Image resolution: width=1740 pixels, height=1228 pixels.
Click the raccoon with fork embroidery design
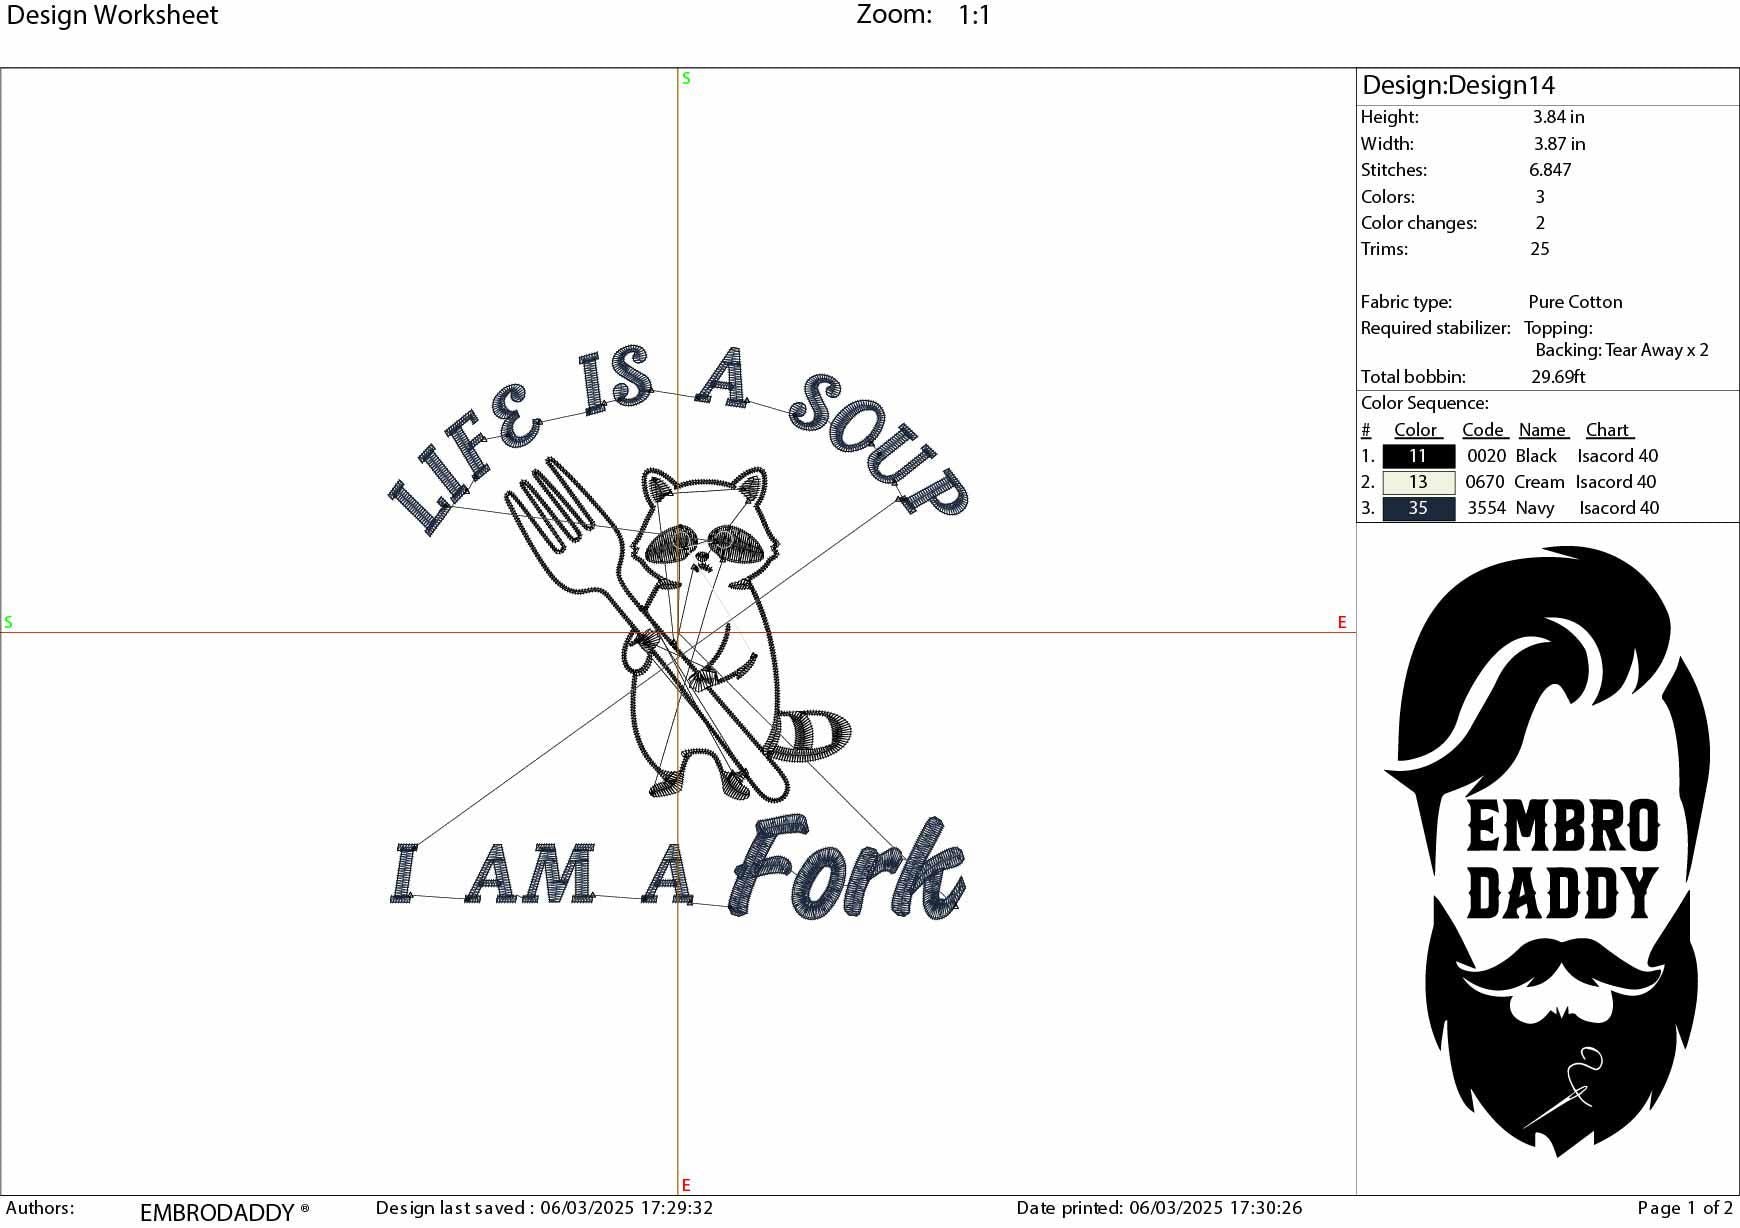point(680,632)
